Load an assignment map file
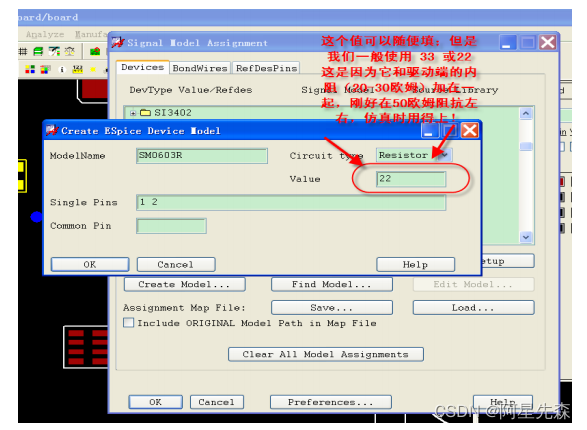Image resolution: width=587 pixels, height=430 pixels. 473,308
